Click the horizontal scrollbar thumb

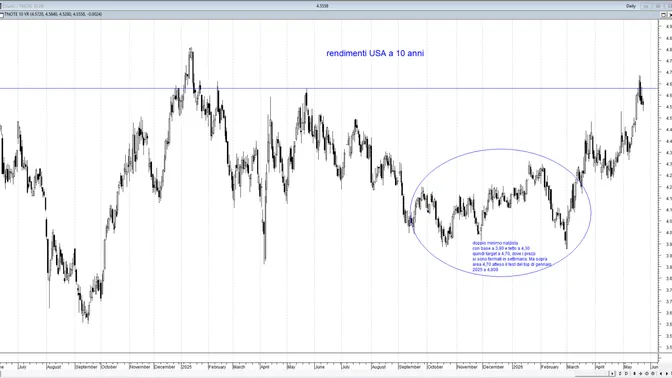(x=591, y=374)
